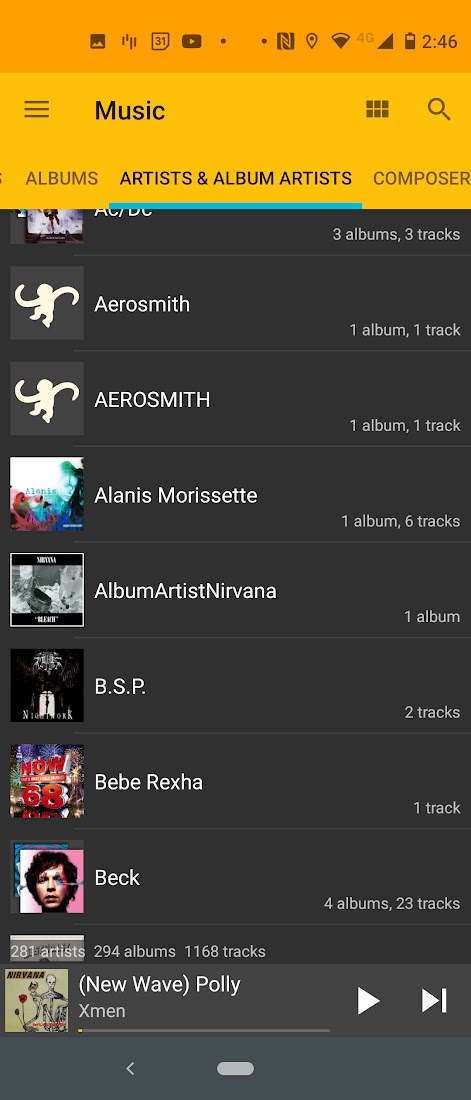This screenshot has height=1100, width=471.
Task: Click the playback progress bar in mini player
Action: 204,1031
